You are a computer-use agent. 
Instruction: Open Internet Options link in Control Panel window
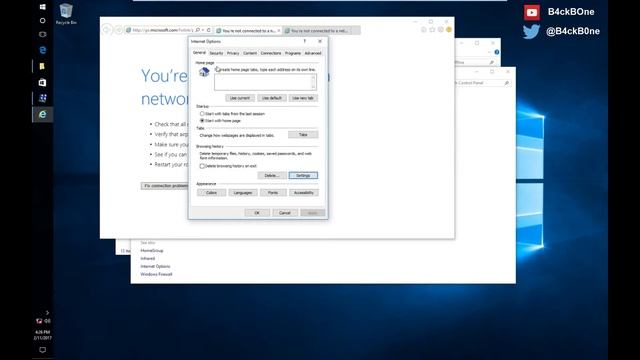156,266
